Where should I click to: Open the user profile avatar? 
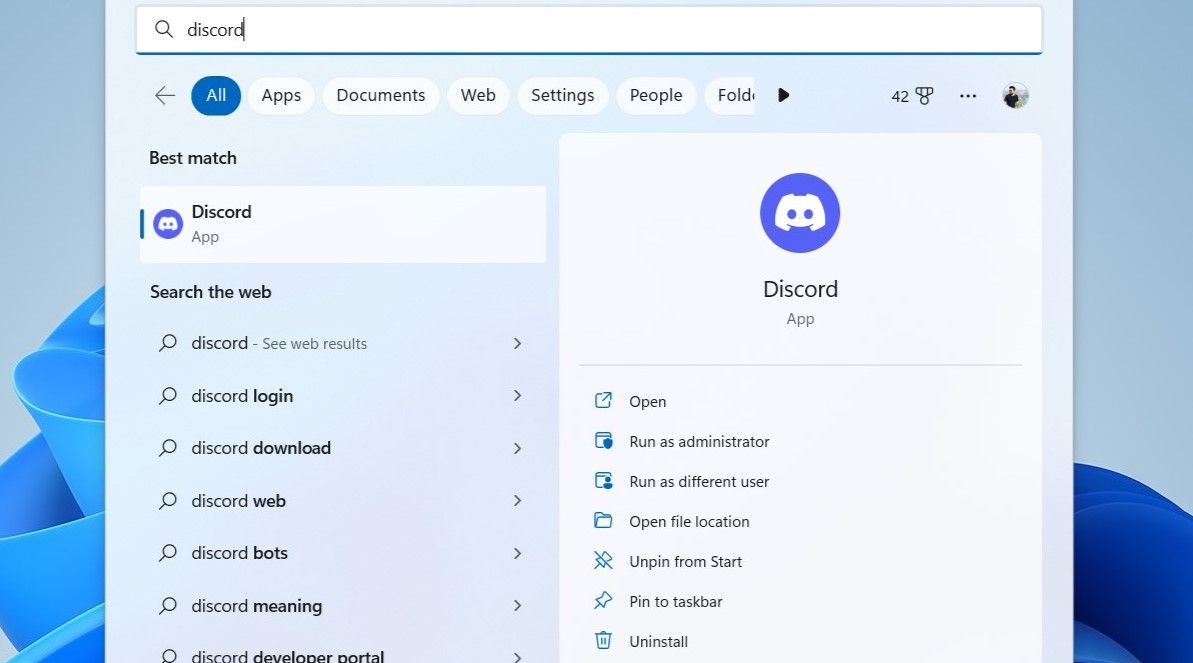[1015, 96]
